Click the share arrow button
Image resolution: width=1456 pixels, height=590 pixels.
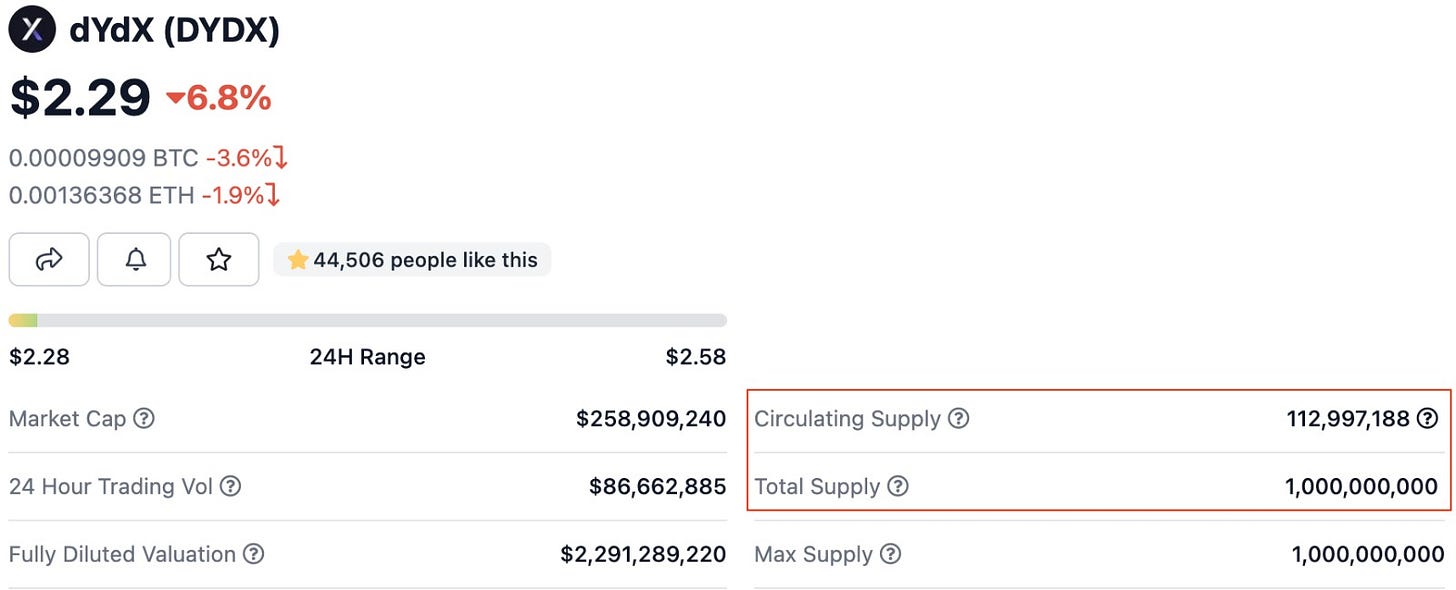coord(49,260)
